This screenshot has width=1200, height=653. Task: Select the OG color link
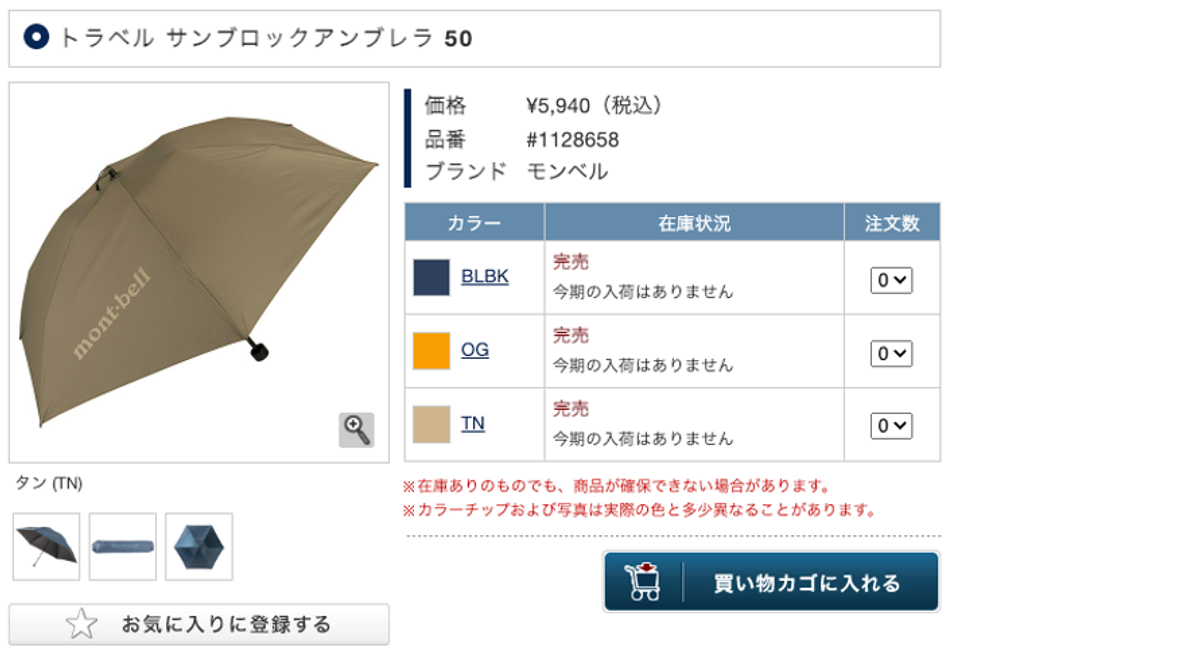[x=475, y=350]
